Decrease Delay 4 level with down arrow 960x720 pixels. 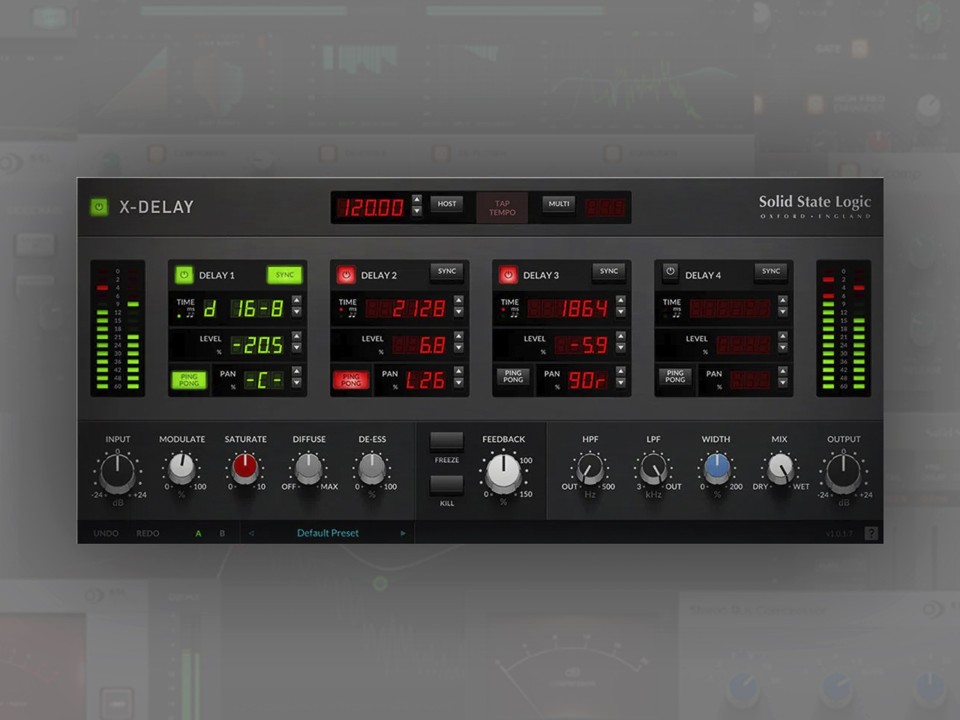click(x=782, y=348)
